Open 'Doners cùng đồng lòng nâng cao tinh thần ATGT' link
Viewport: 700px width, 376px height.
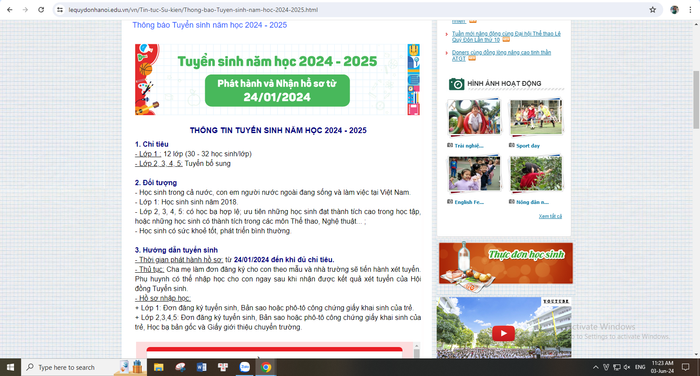[501, 55]
